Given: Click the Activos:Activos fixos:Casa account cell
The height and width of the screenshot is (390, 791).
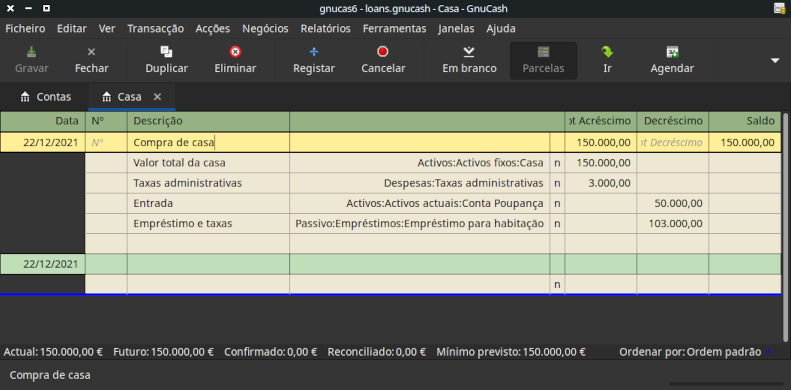Looking at the screenshot, I should (x=420, y=163).
